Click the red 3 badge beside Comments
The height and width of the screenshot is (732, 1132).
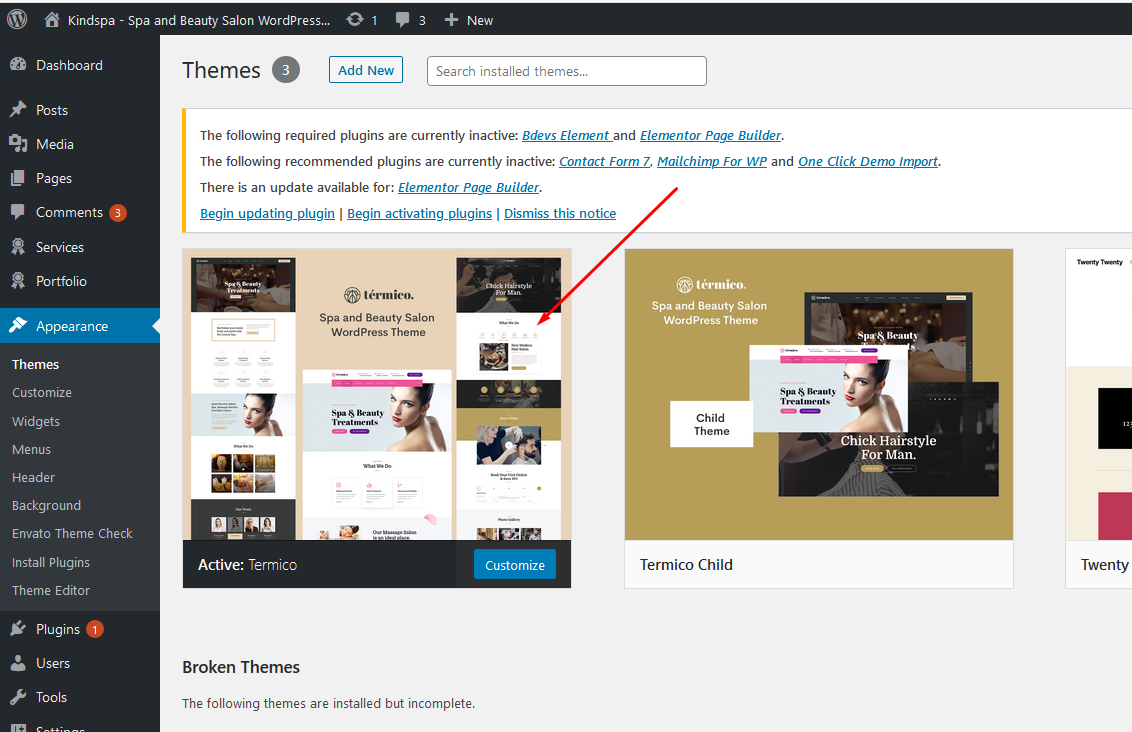pos(118,213)
